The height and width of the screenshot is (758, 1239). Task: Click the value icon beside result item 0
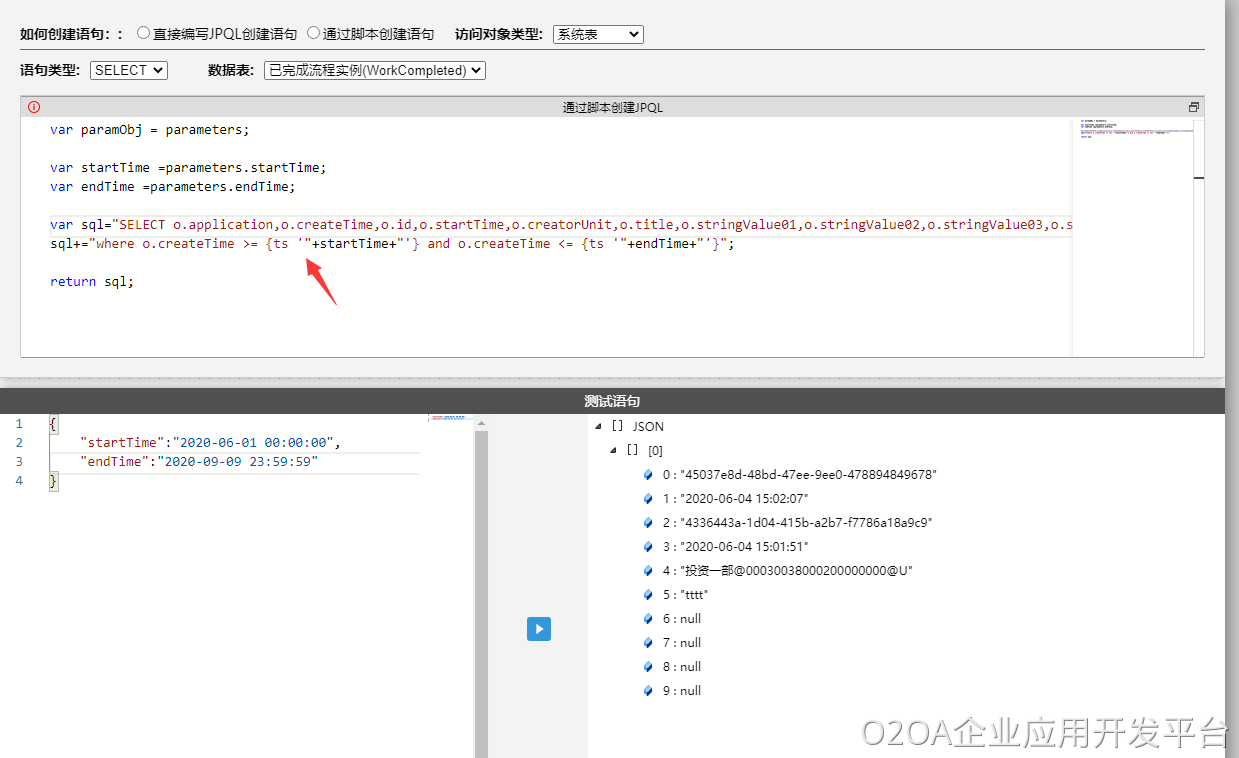tap(649, 475)
